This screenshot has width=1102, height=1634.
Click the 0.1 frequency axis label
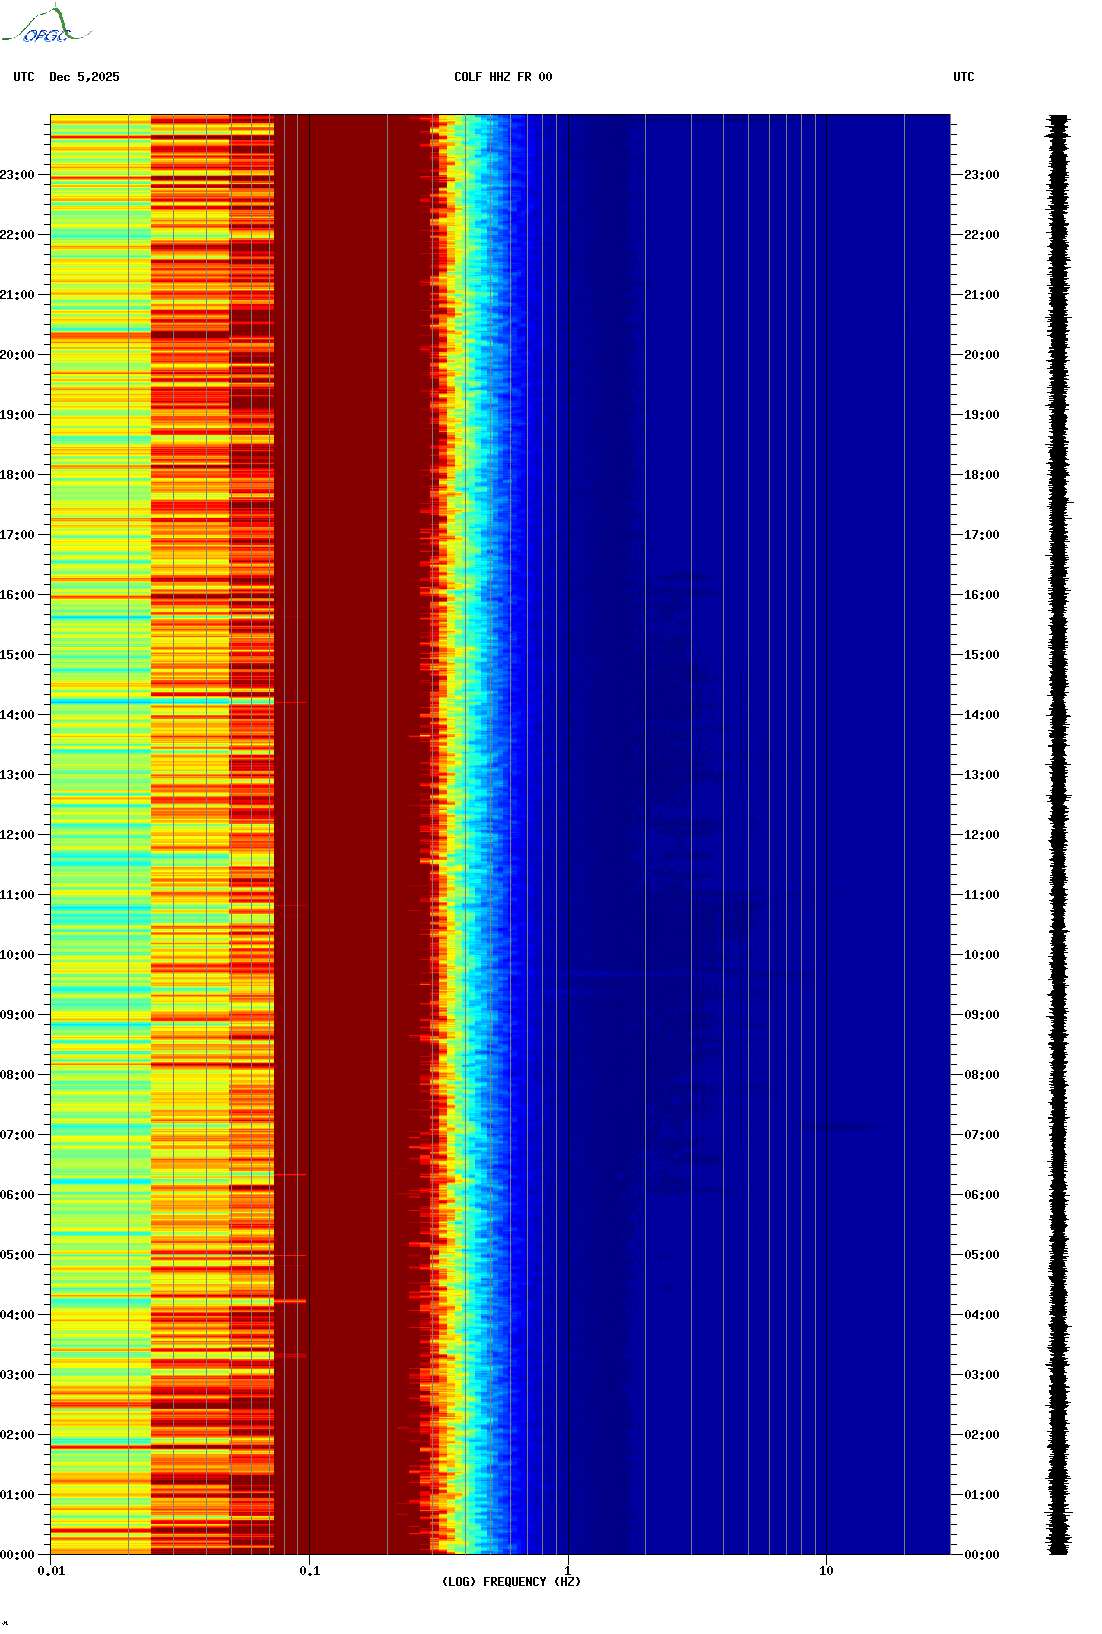click(310, 1571)
